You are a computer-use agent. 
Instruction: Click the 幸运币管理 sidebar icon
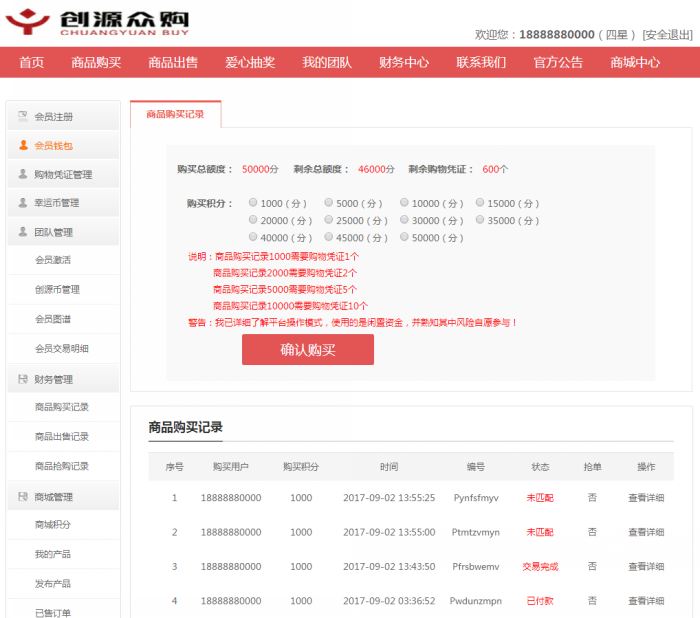[23, 203]
